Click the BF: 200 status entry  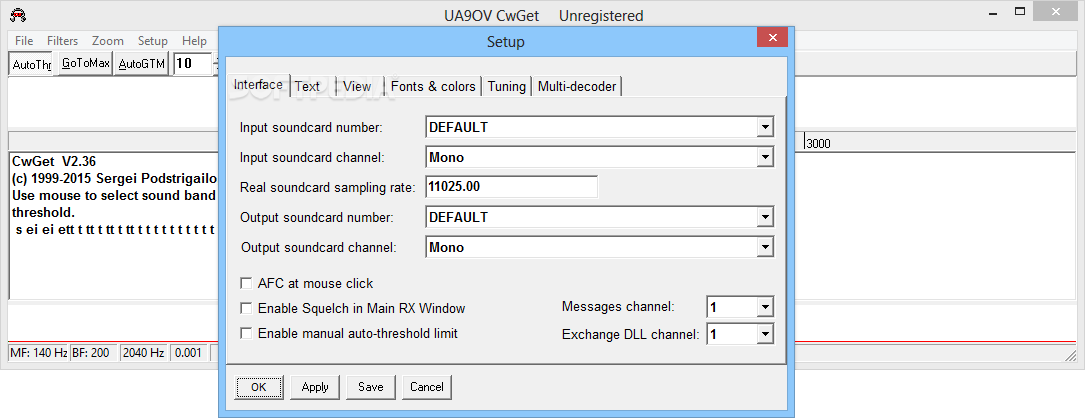pos(92,353)
